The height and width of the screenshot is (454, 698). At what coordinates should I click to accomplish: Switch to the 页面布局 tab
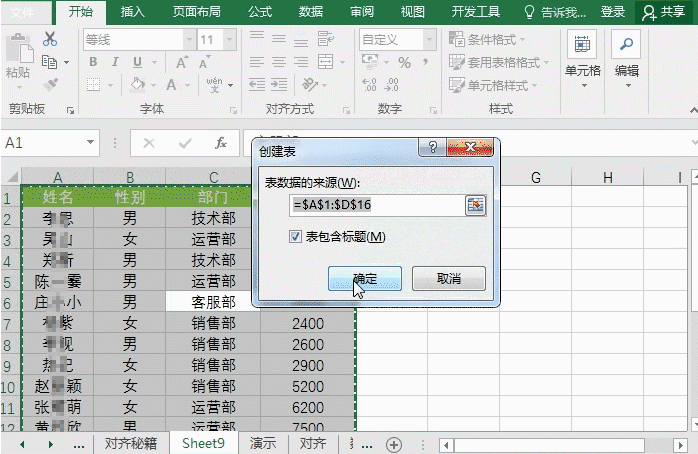[x=196, y=12]
